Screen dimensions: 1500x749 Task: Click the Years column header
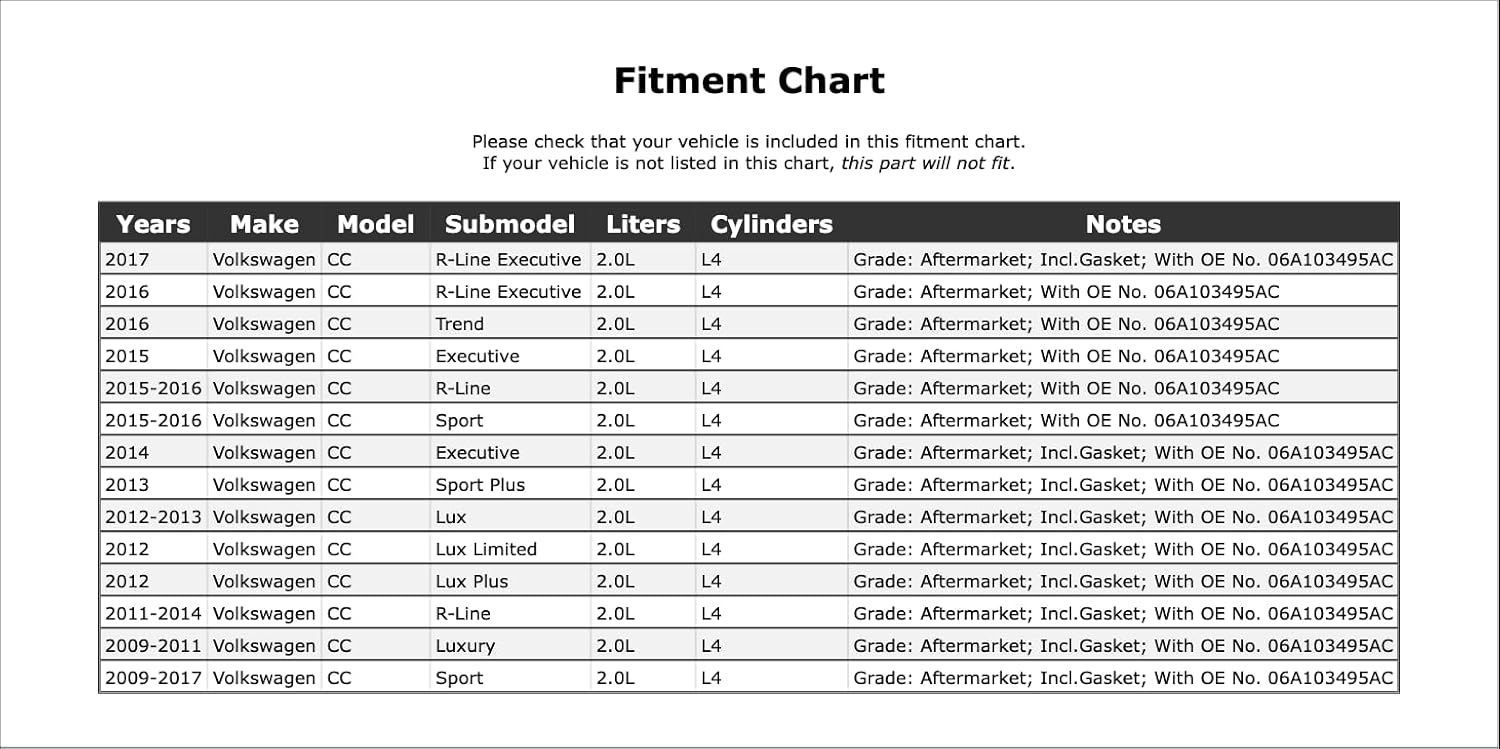coord(153,224)
